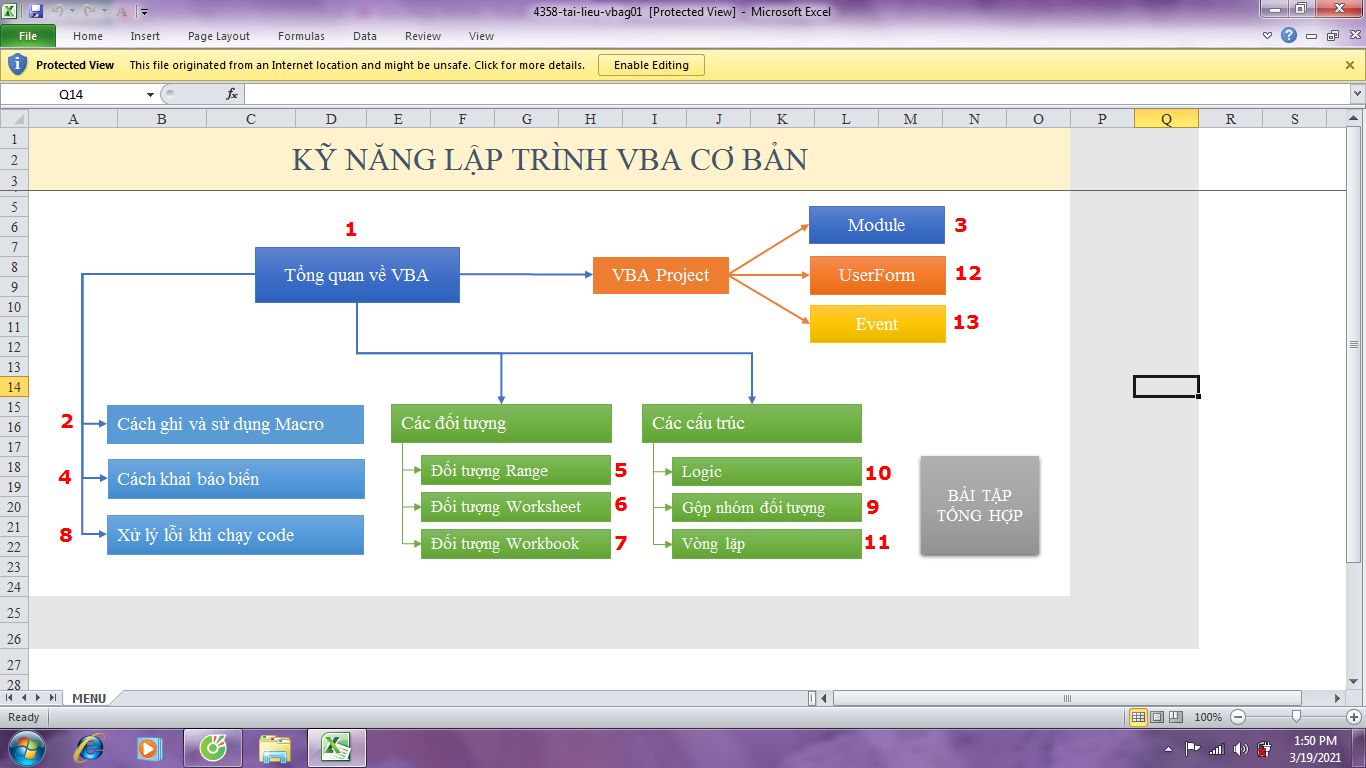Open Xử lý lỗi khi chạy code
1366x768 pixels.
pos(235,535)
